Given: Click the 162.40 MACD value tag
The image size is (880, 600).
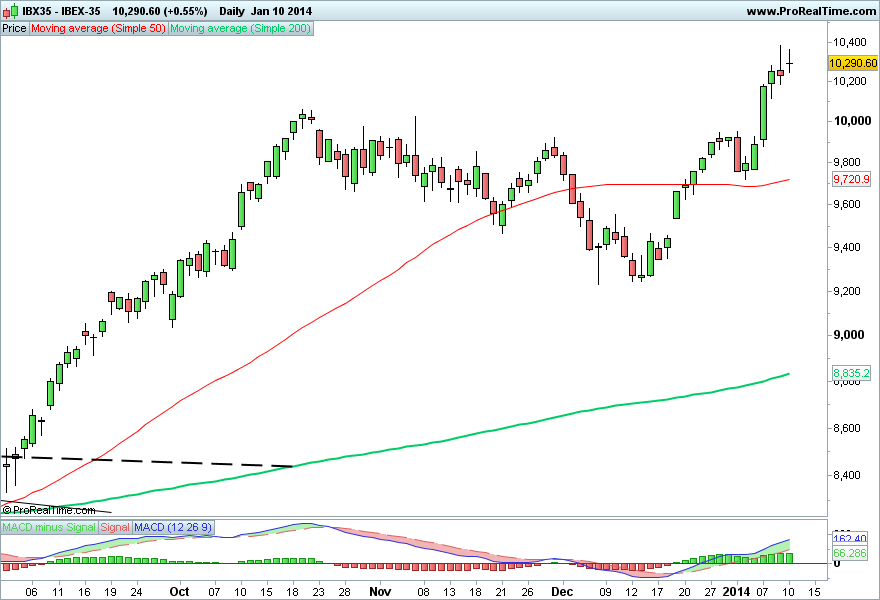Looking at the screenshot, I should (x=850, y=538).
